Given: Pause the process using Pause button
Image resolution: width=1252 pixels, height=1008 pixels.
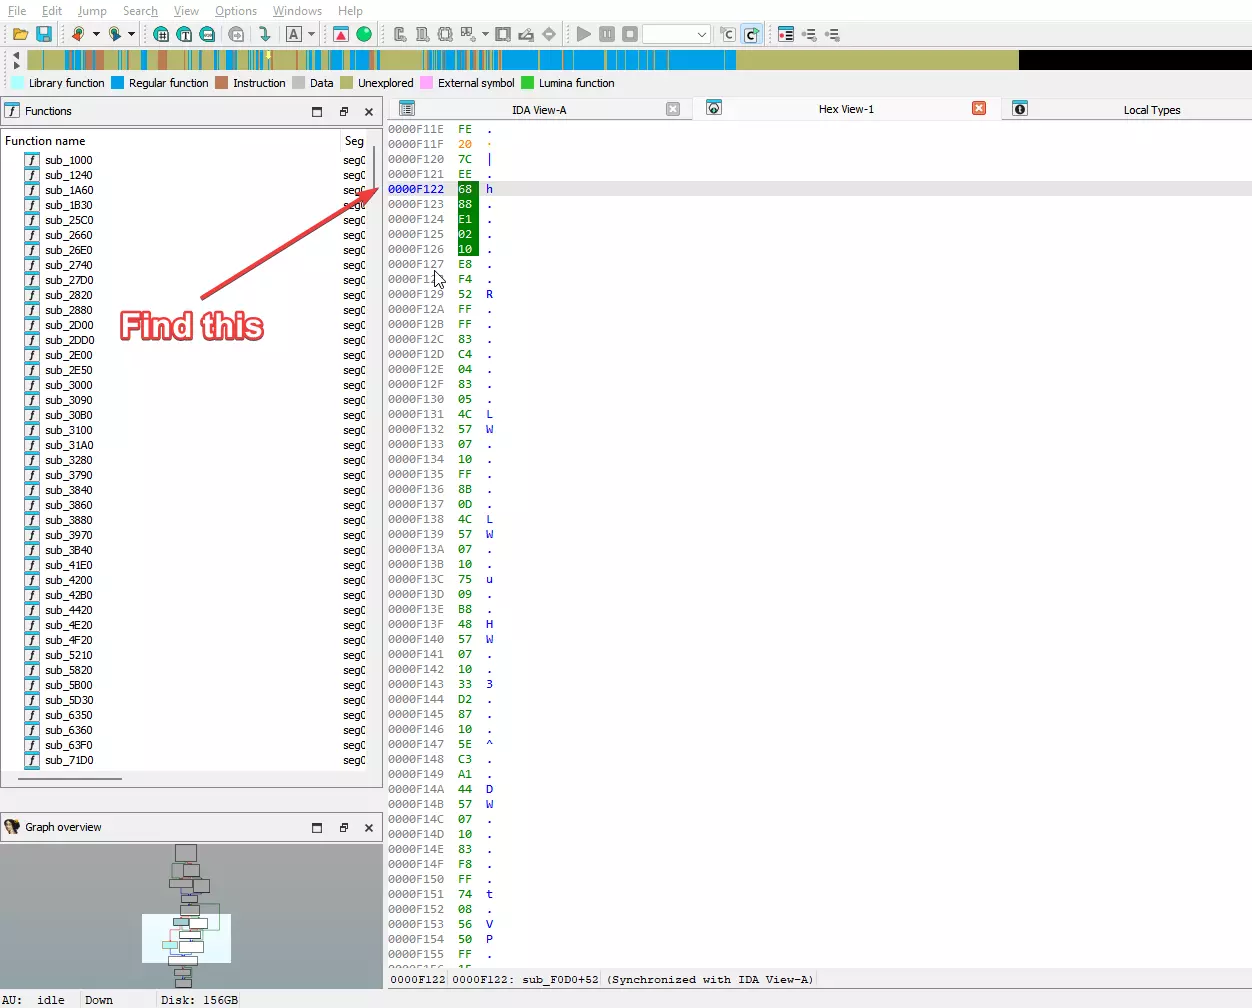Looking at the screenshot, I should pos(607,34).
